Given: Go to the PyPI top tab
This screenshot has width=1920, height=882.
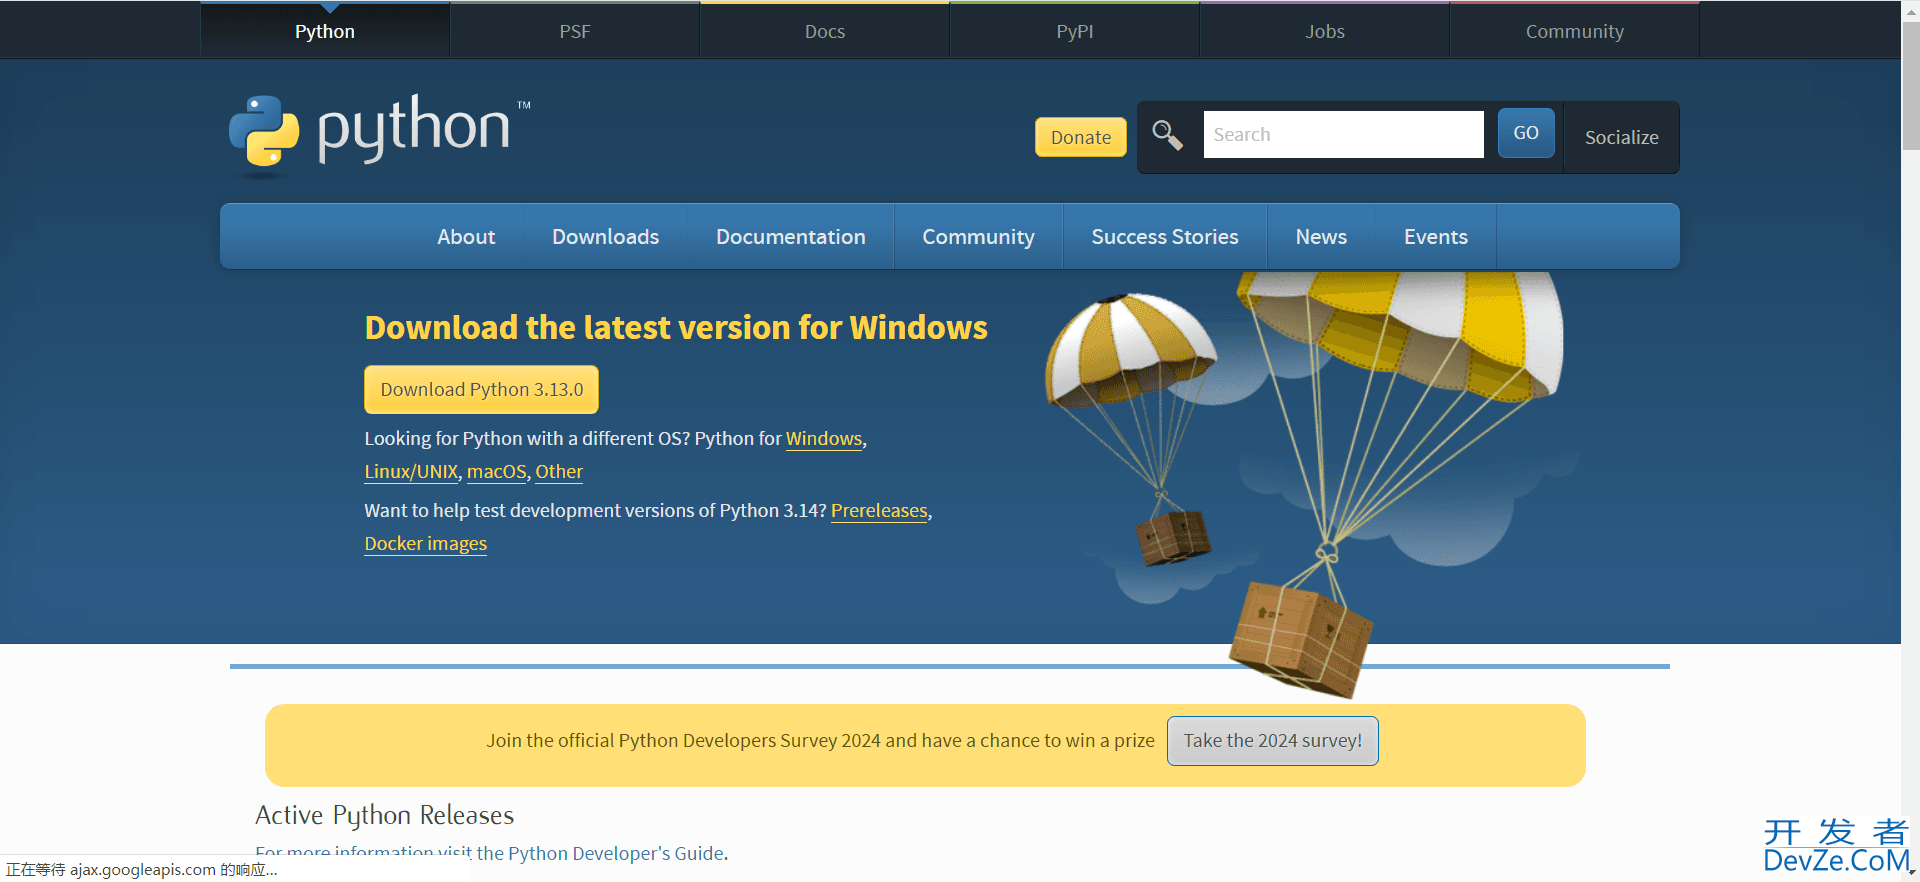Looking at the screenshot, I should point(1075,31).
